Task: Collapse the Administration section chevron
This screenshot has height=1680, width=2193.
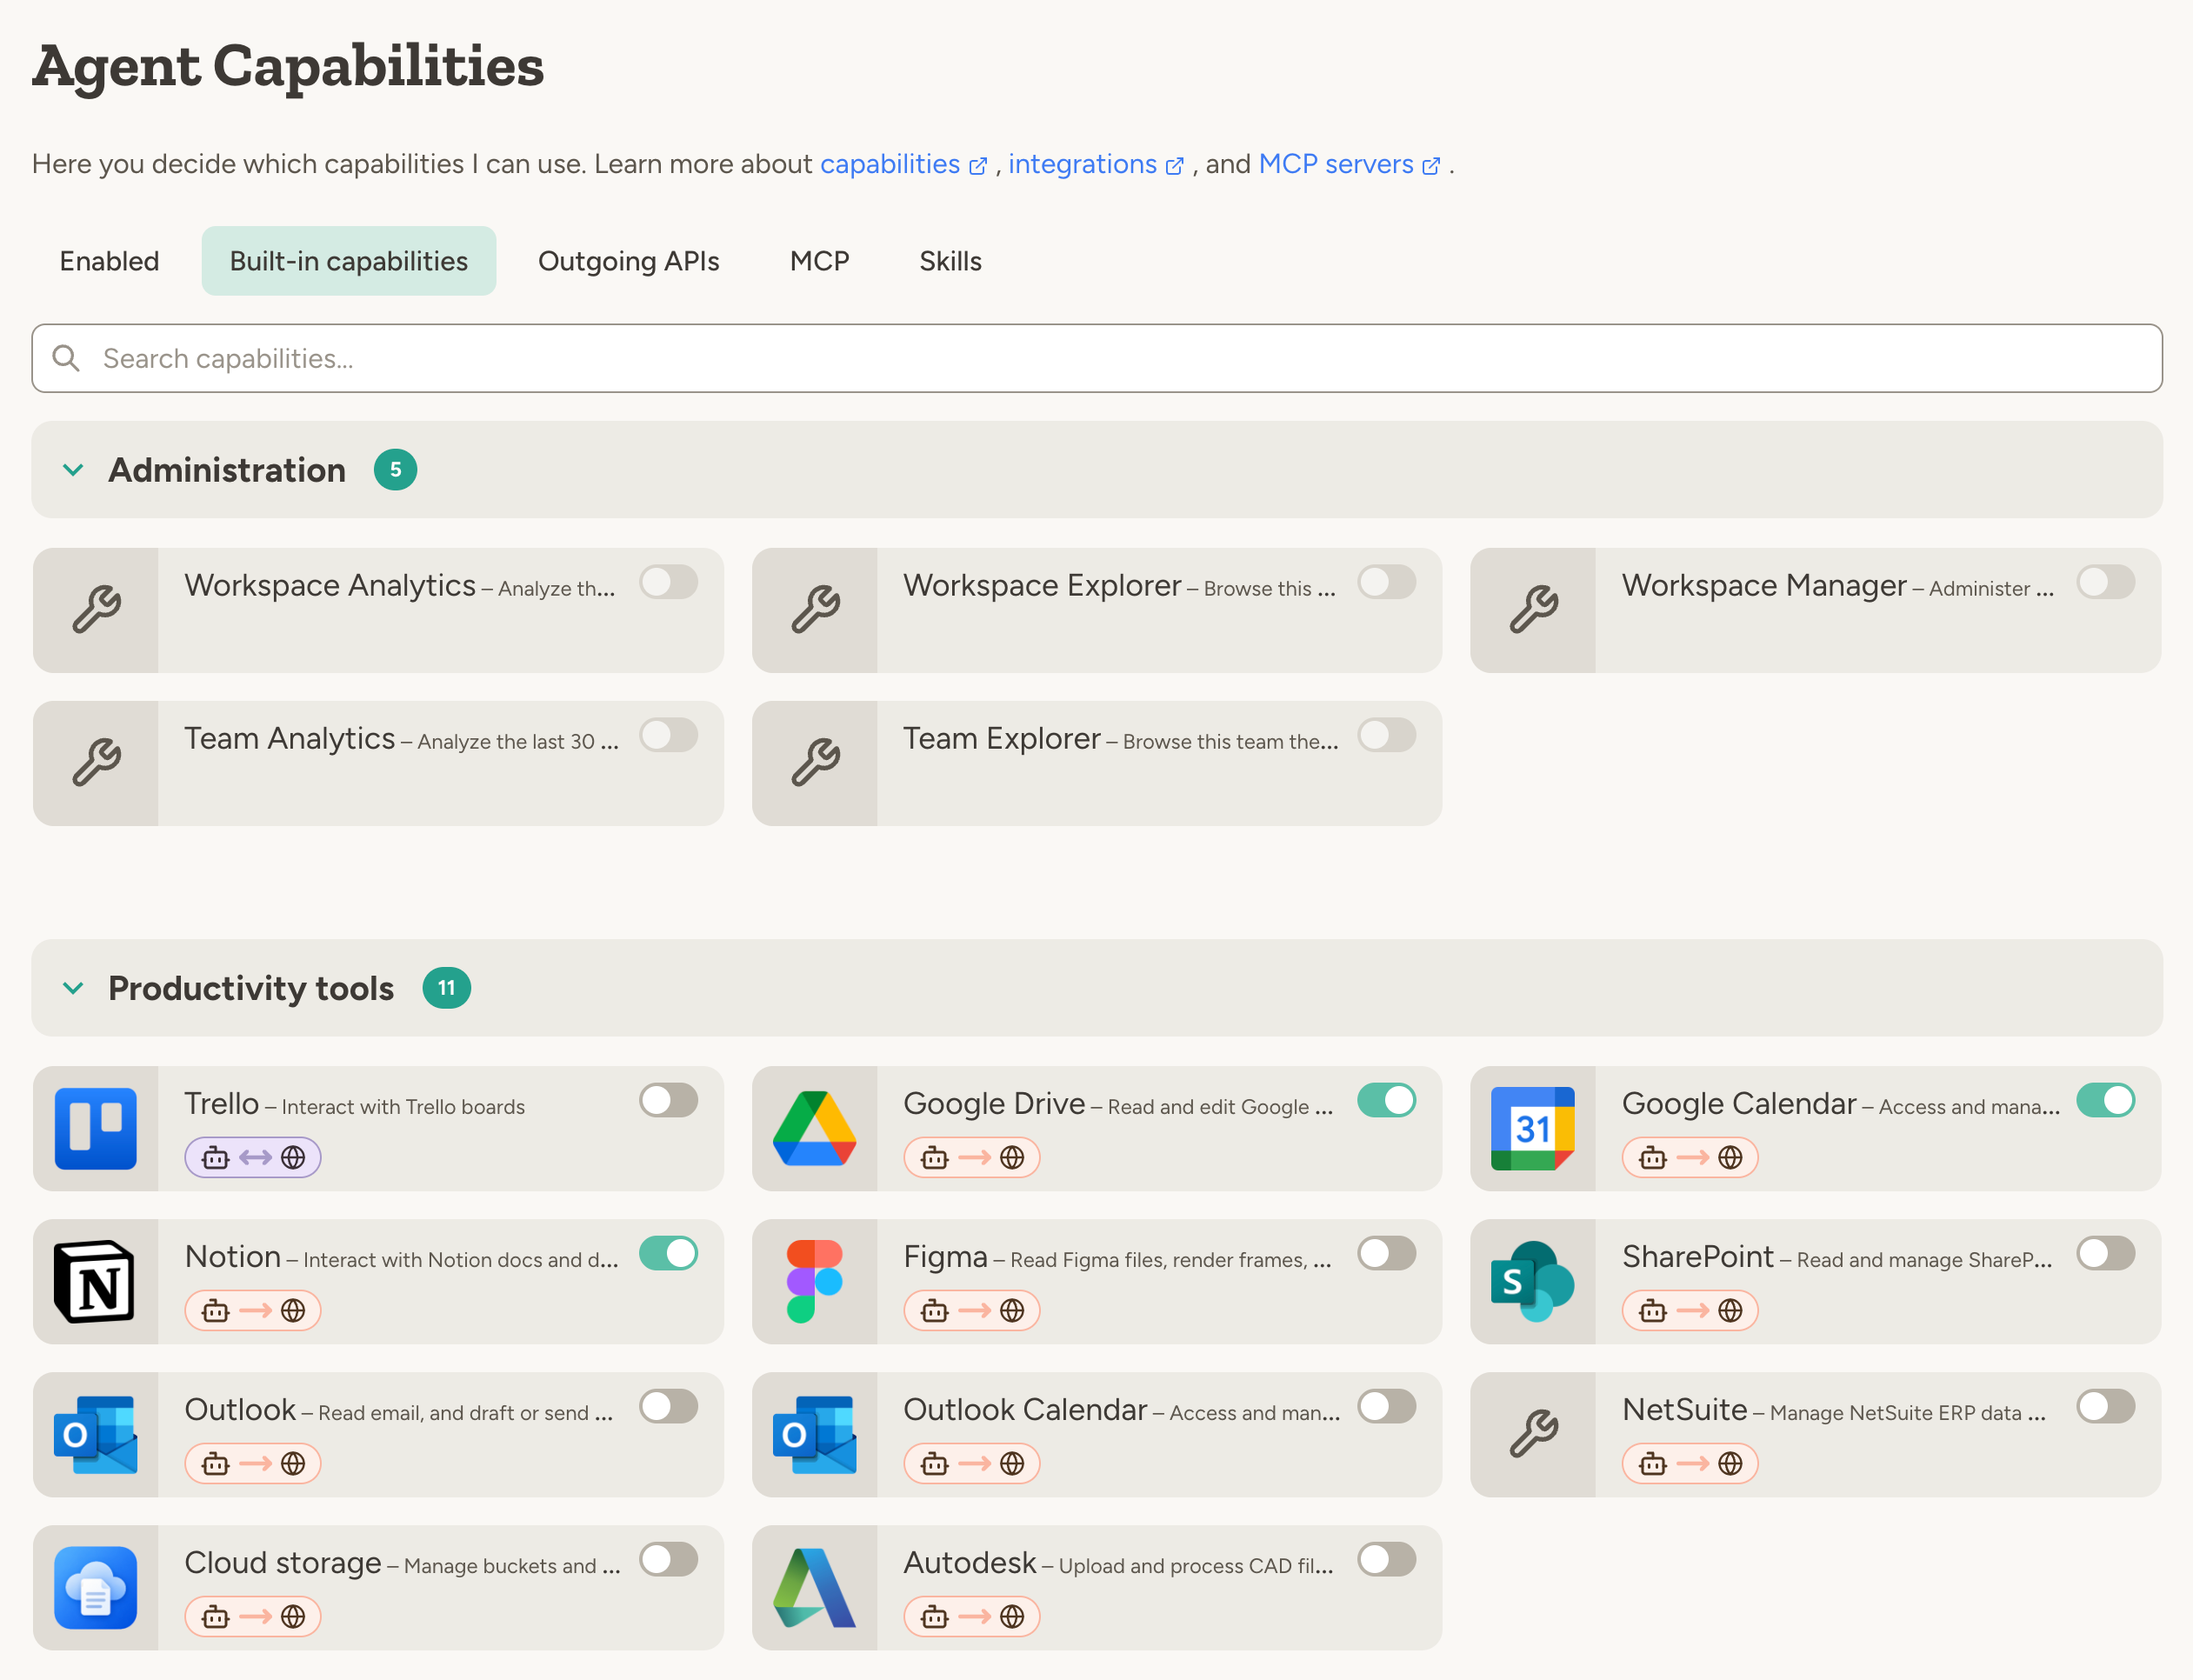Action: click(73, 469)
